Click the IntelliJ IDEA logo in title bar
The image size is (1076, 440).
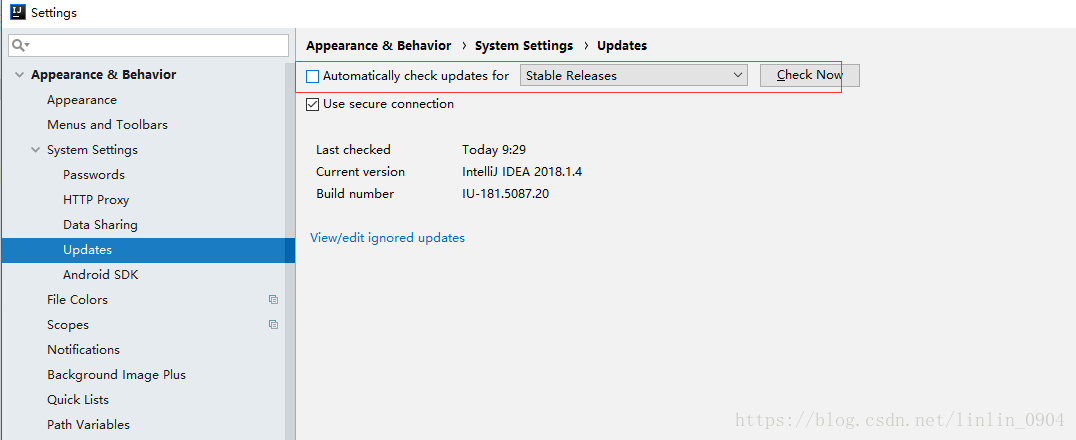click(19, 12)
